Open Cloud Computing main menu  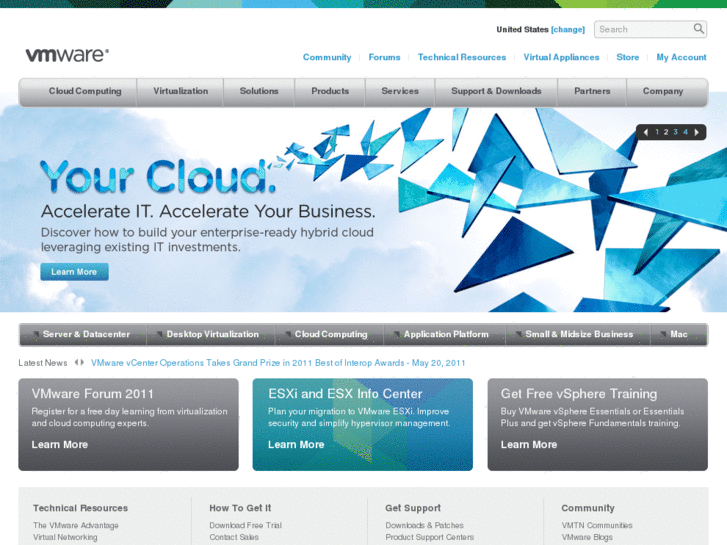[85, 91]
